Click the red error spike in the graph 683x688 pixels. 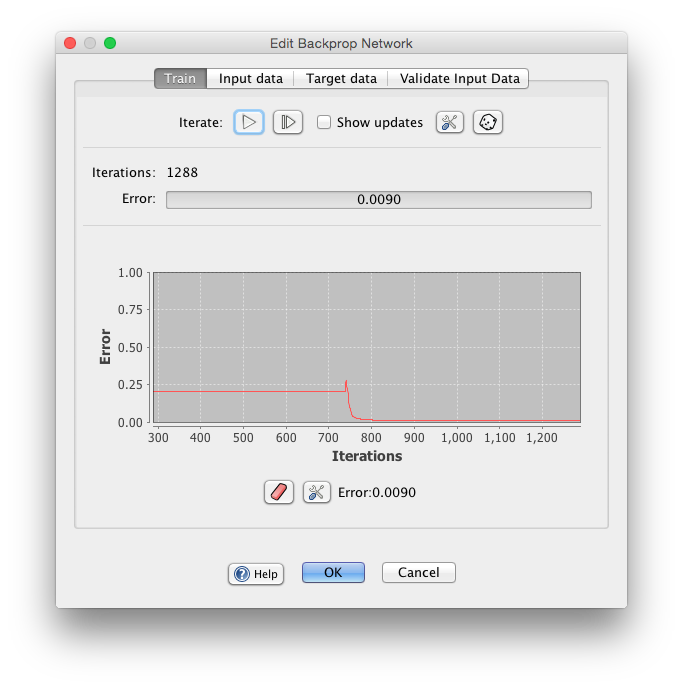pyautogui.click(x=346, y=386)
